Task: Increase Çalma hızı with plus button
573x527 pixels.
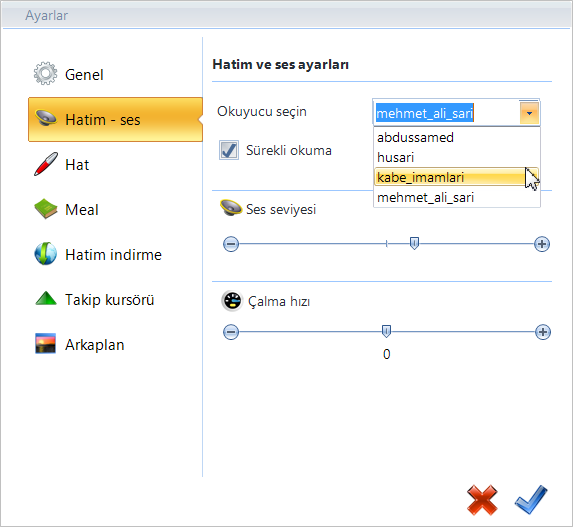Action: [x=543, y=332]
